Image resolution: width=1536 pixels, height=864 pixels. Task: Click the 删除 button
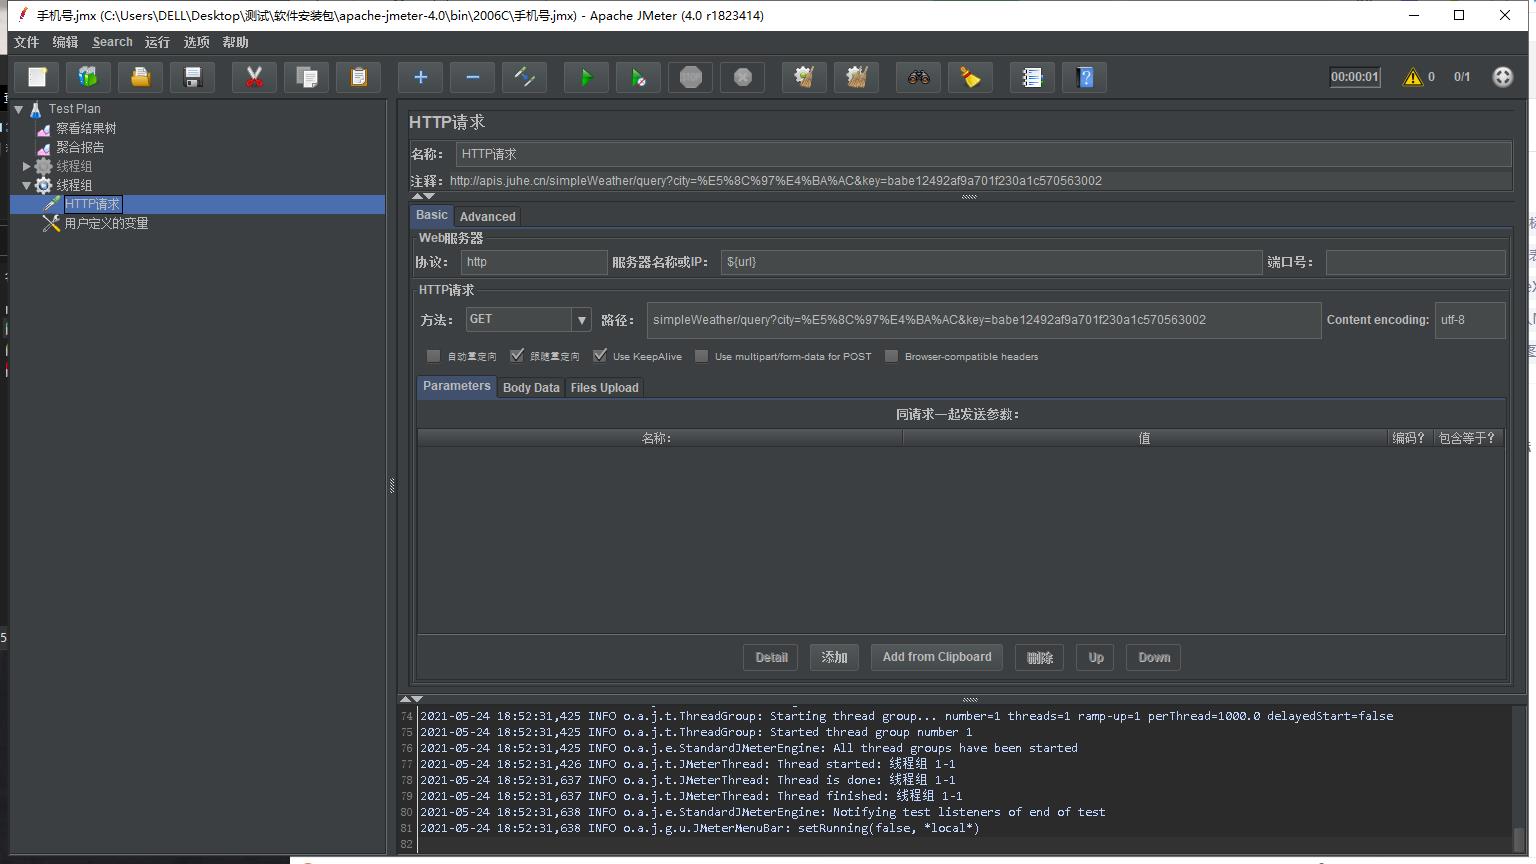point(1040,658)
